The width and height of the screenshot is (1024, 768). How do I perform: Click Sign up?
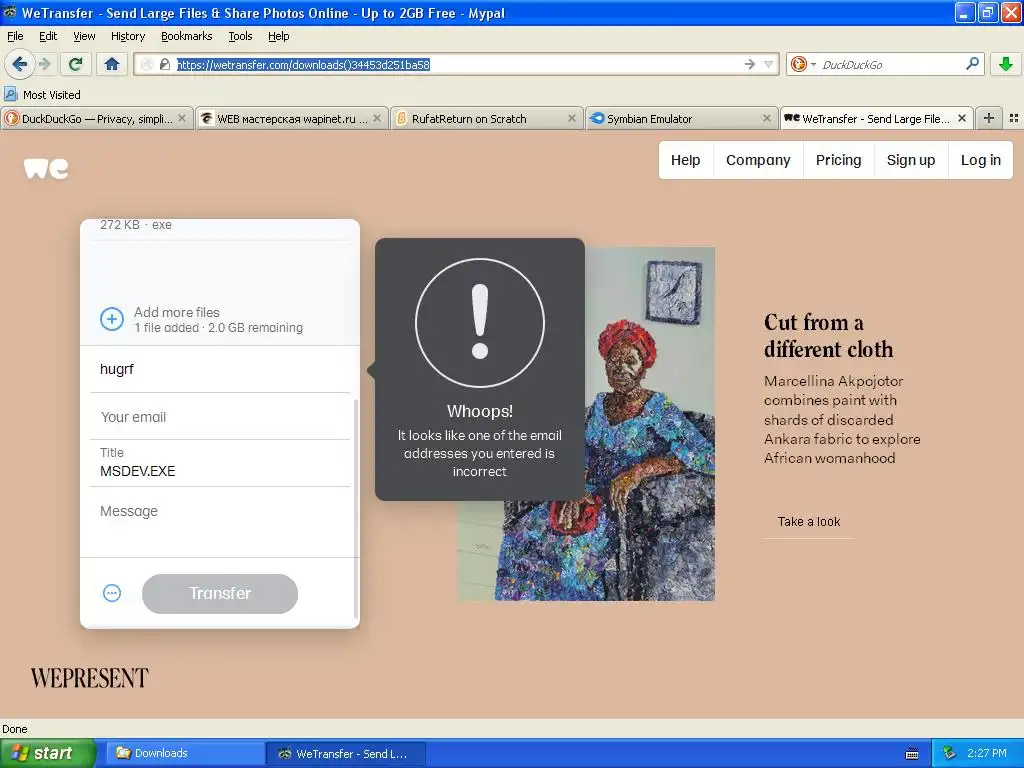click(910, 160)
